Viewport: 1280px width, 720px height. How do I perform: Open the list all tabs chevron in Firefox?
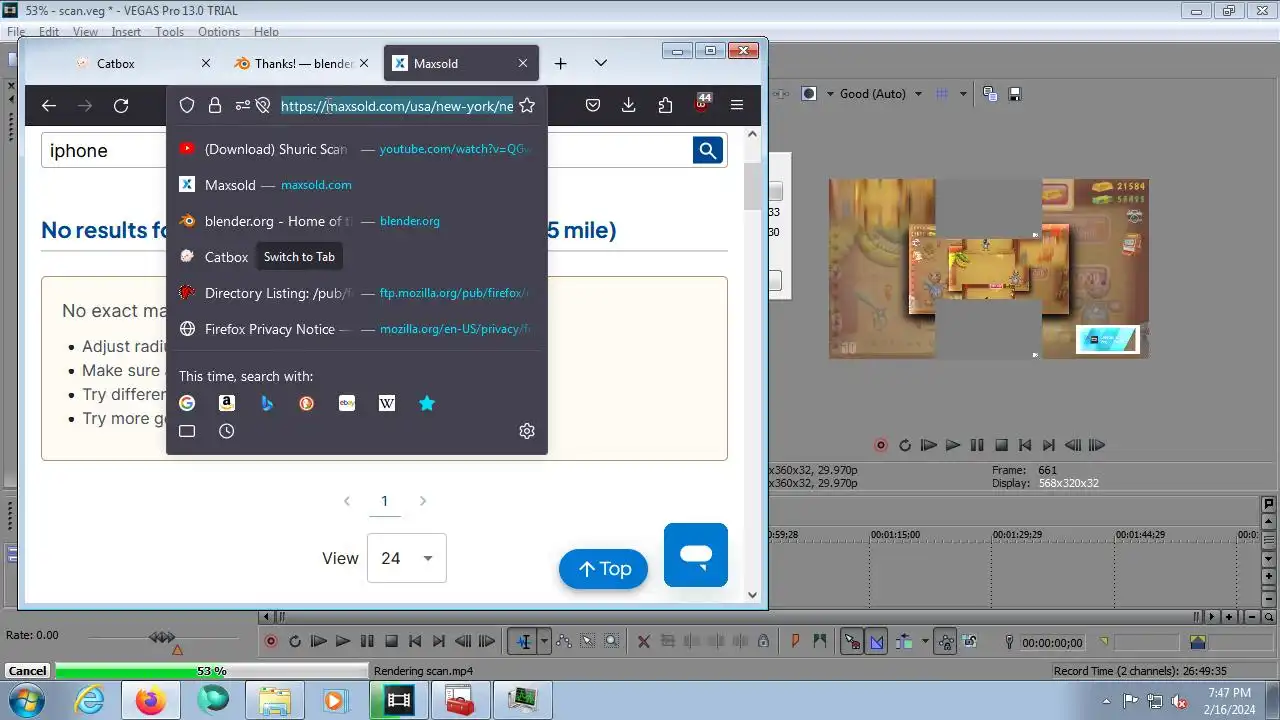(x=600, y=63)
